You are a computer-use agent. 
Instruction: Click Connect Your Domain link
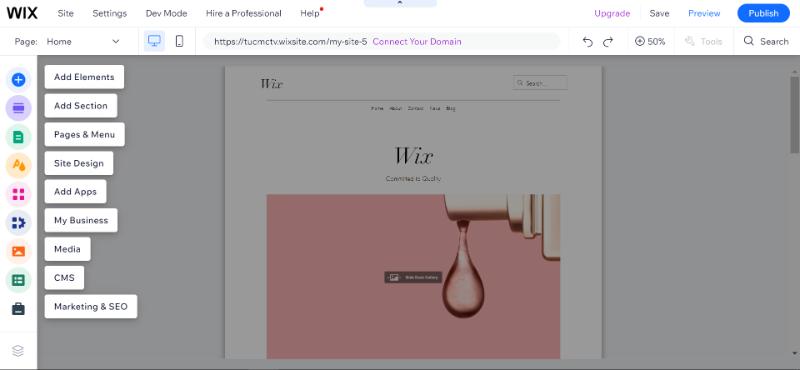point(417,42)
